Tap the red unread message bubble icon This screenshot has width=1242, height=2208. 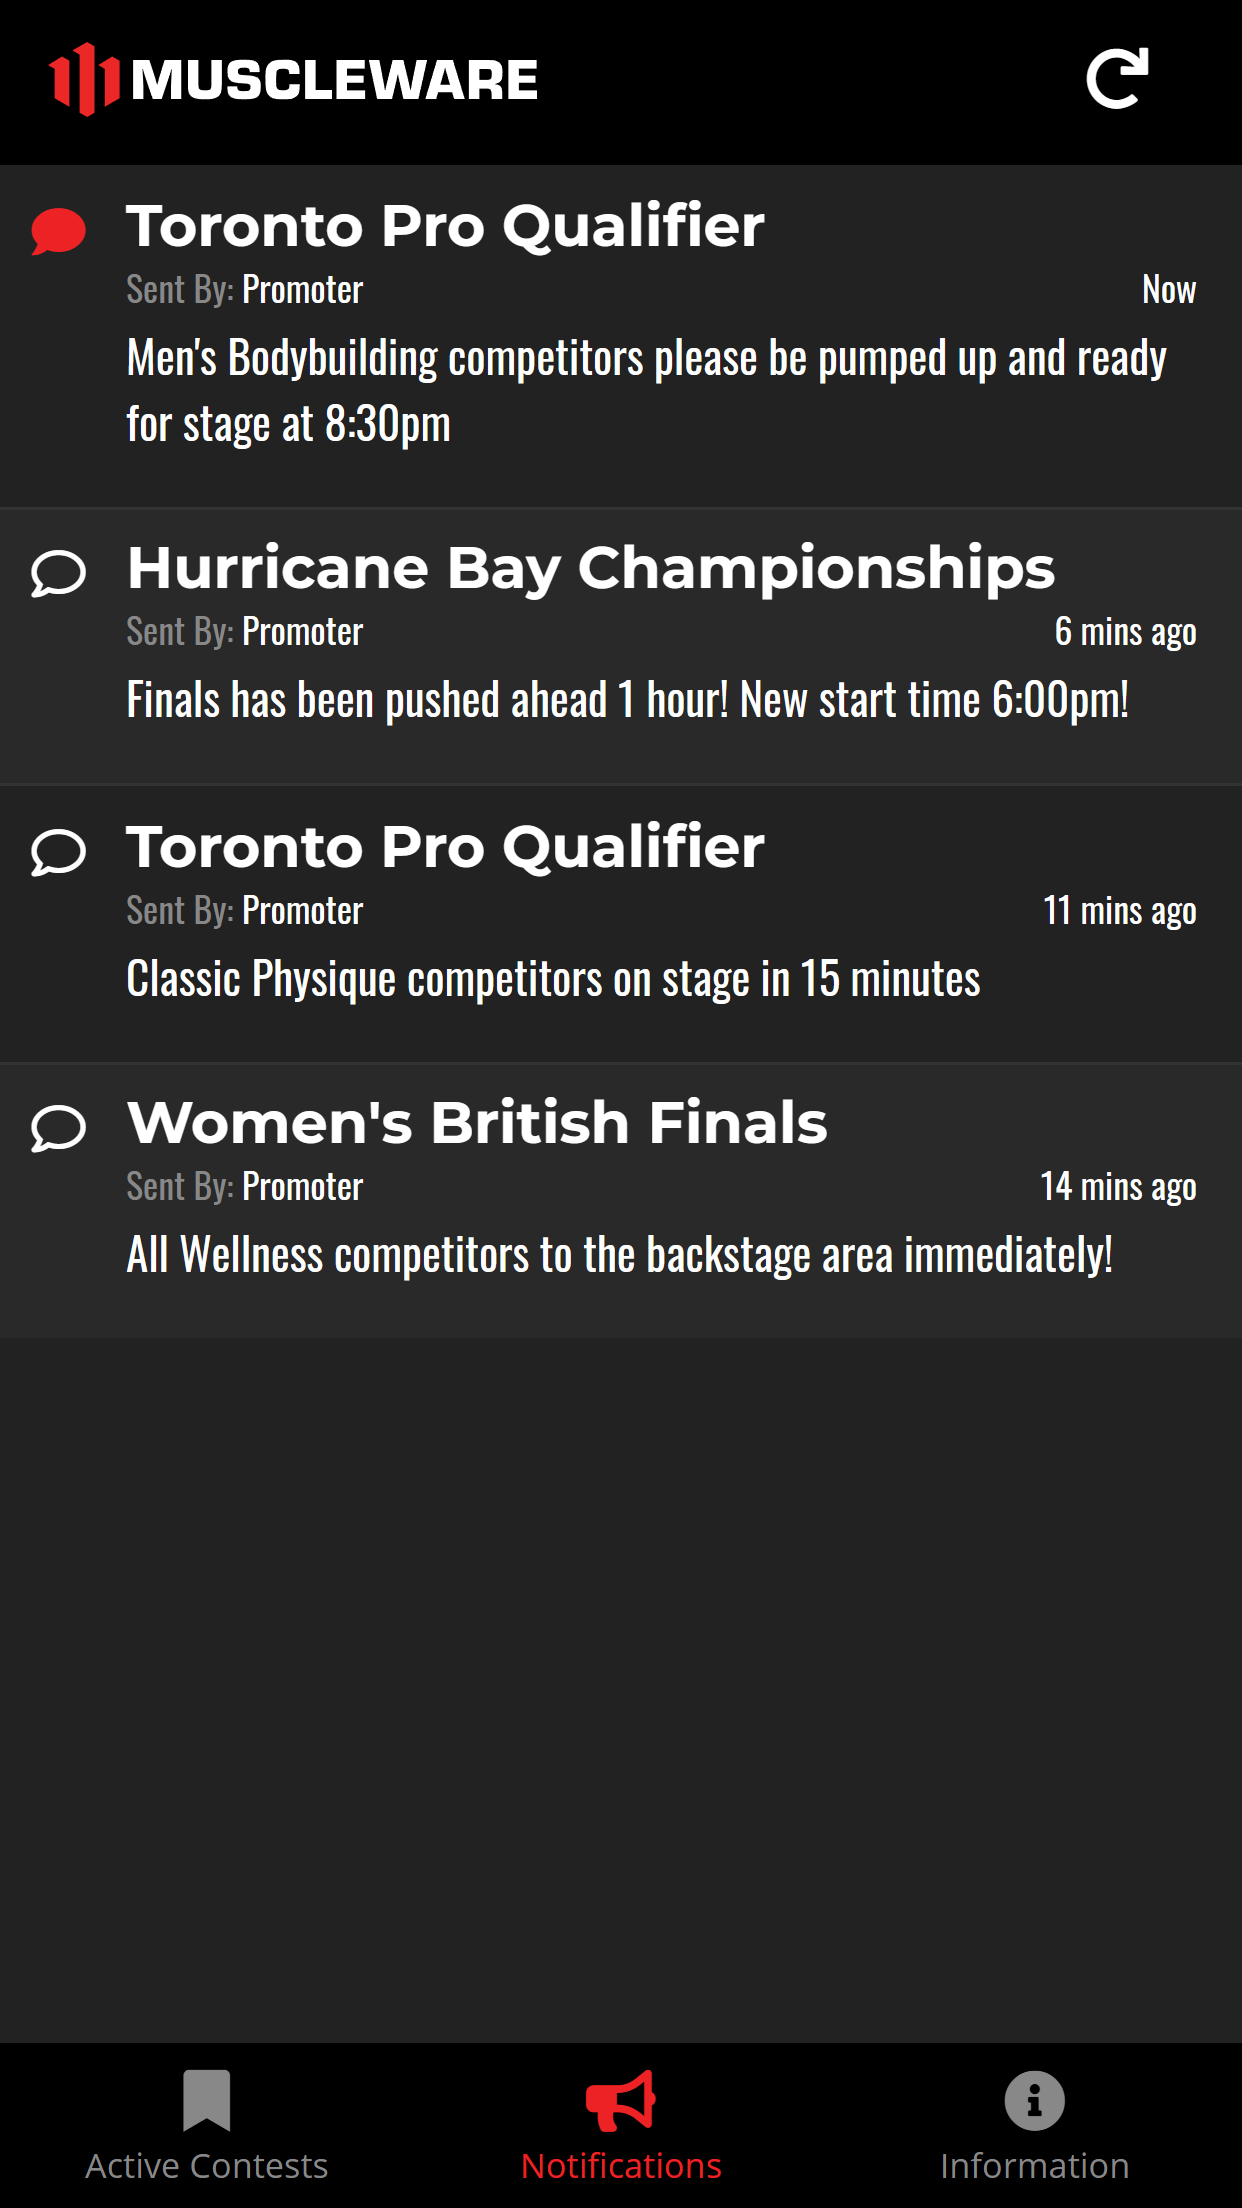pyautogui.click(x=58, y=231)
